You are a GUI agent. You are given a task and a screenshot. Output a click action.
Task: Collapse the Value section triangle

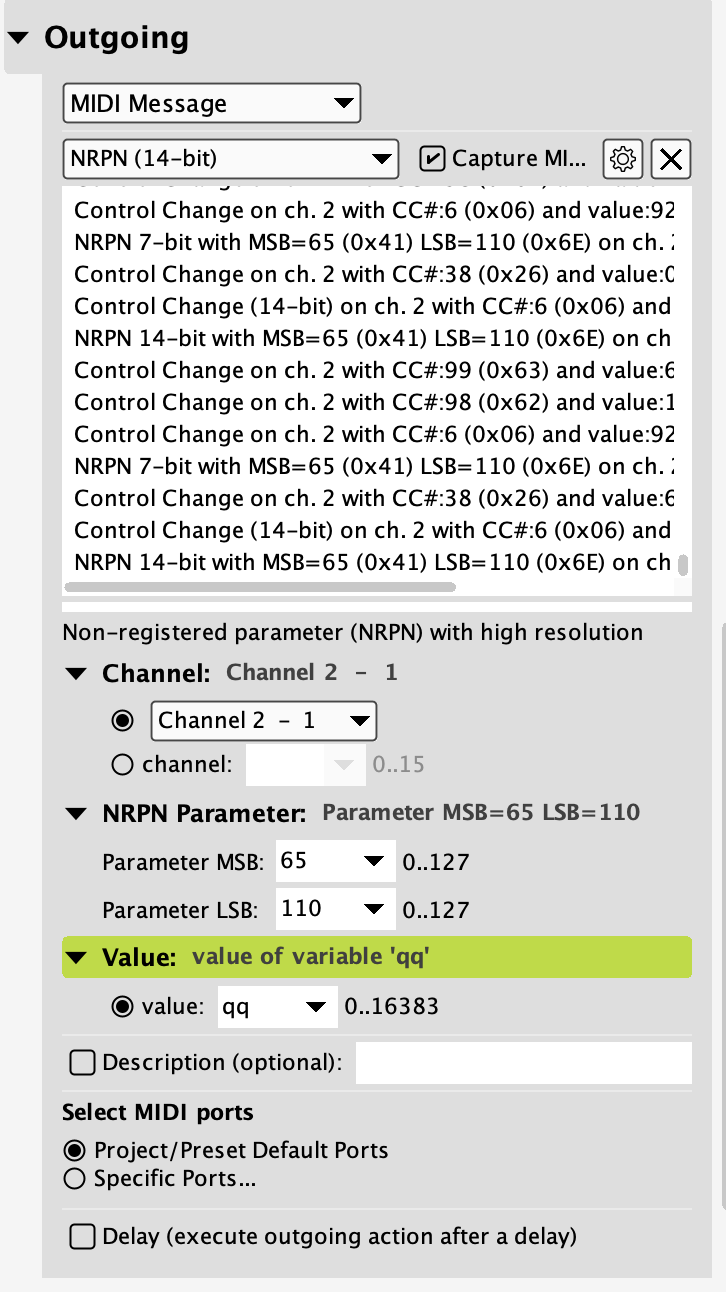[x=76, y=957]
